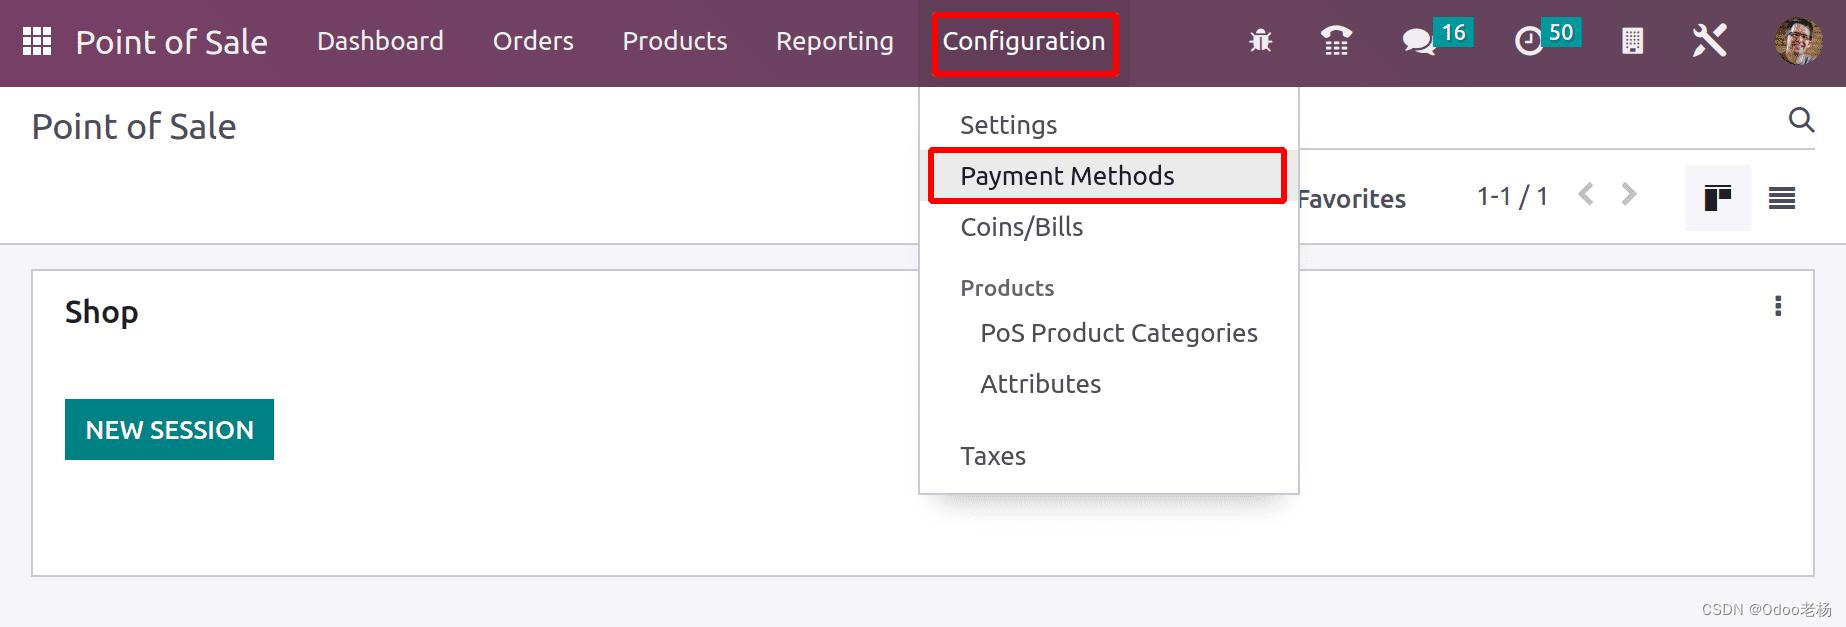Screen dimensions: 1846x627
Task: Open the VoIP phone icon
Action: (x=1336, y=41)
